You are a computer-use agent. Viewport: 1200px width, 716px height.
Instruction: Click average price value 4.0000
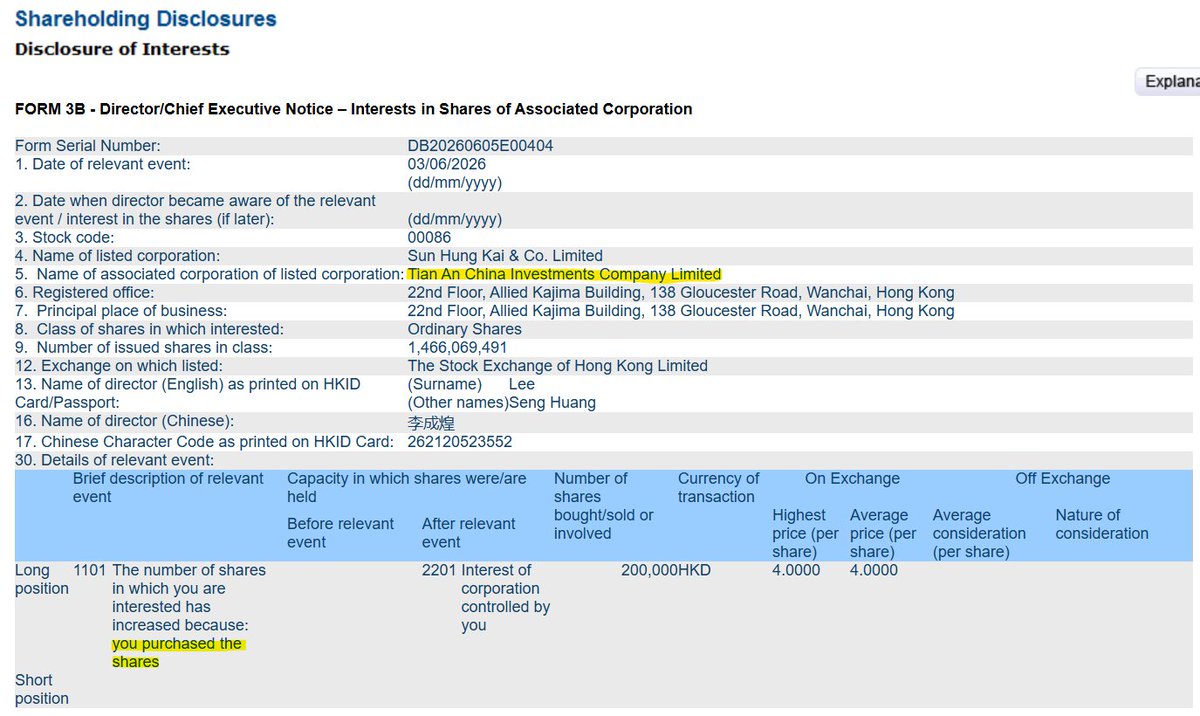click(874, 570)
